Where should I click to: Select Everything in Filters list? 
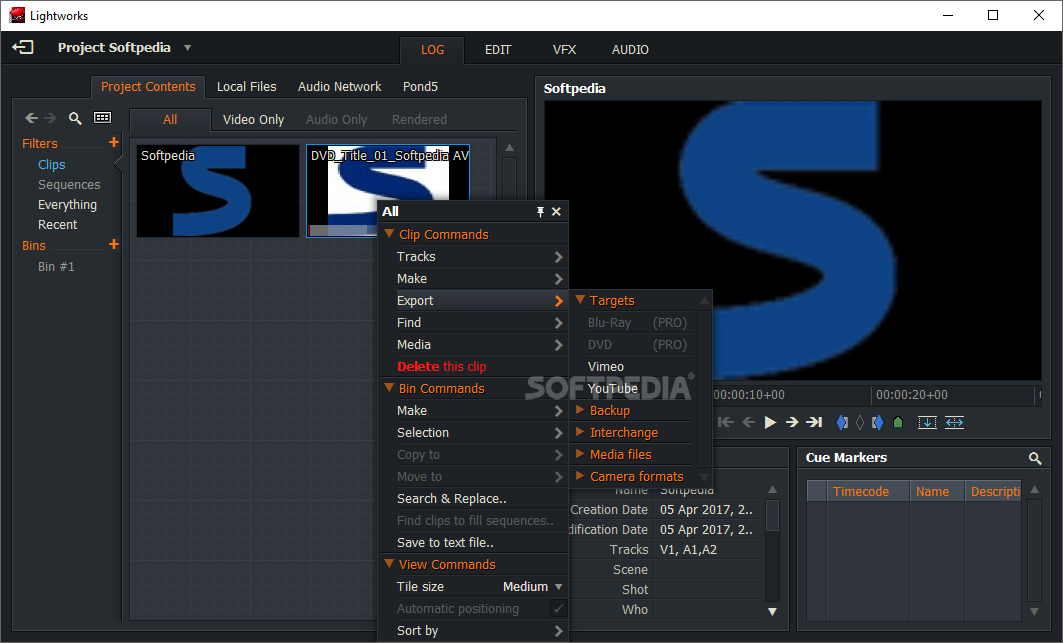click(x=67, y=205)
